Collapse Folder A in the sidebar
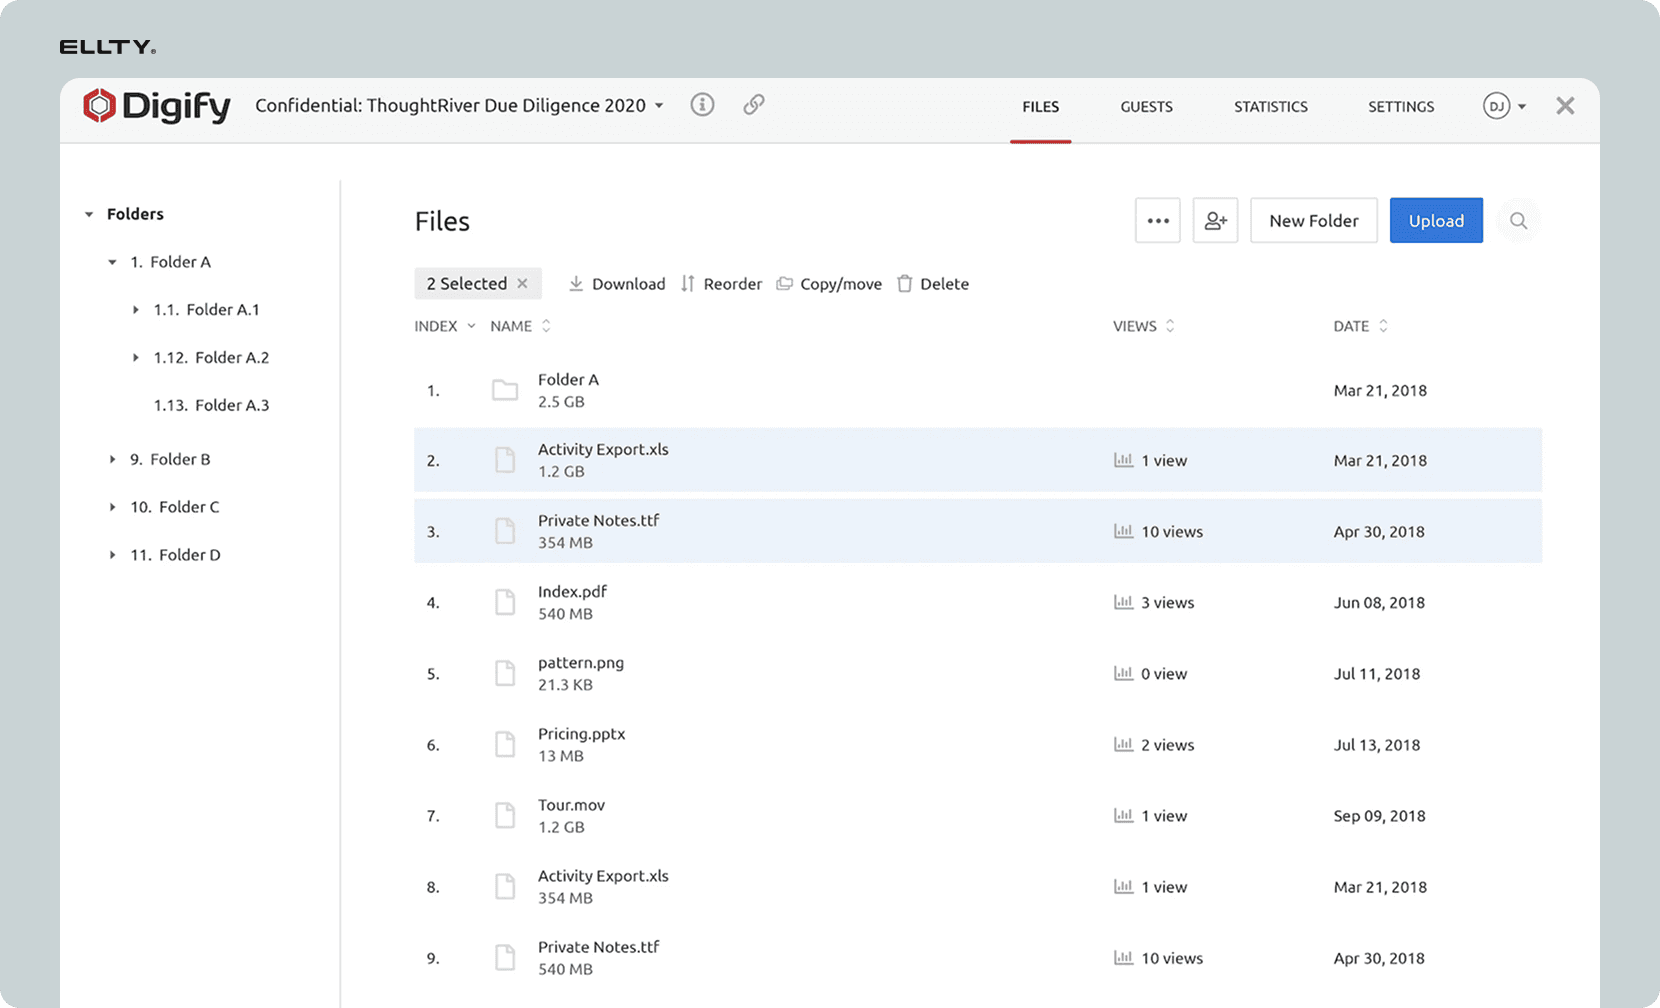 [x=113, y=262]
